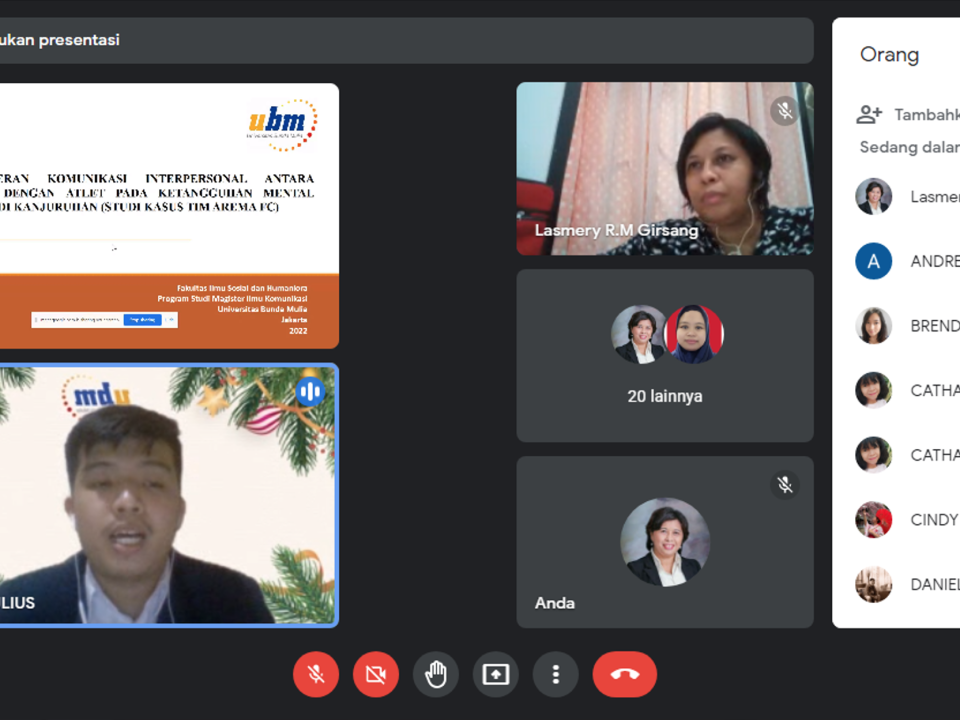Raise hand using hand icon
The image size is (960, 720).
[435, 674]
